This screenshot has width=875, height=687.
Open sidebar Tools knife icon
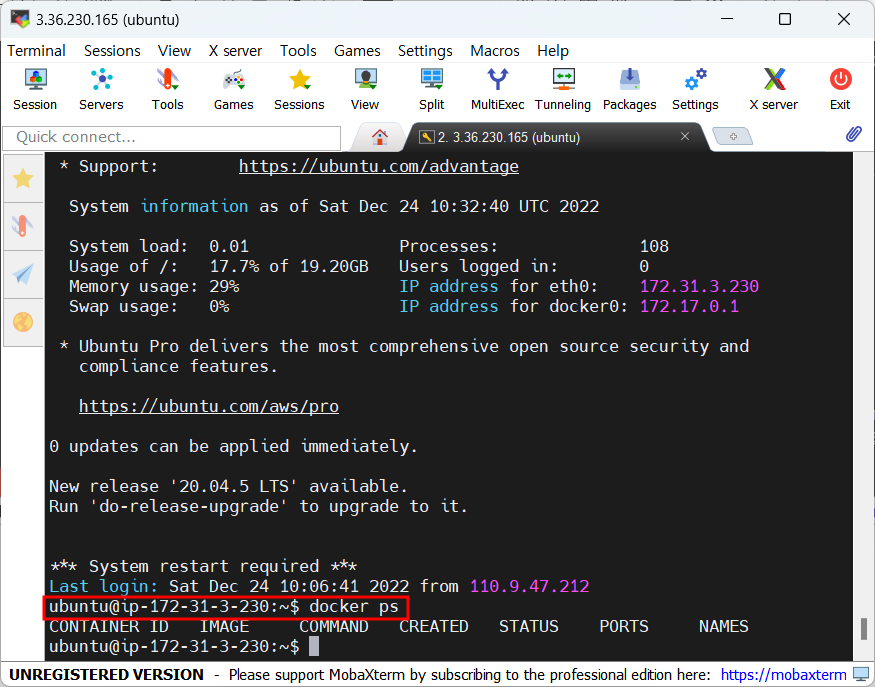tap(23, 226)
